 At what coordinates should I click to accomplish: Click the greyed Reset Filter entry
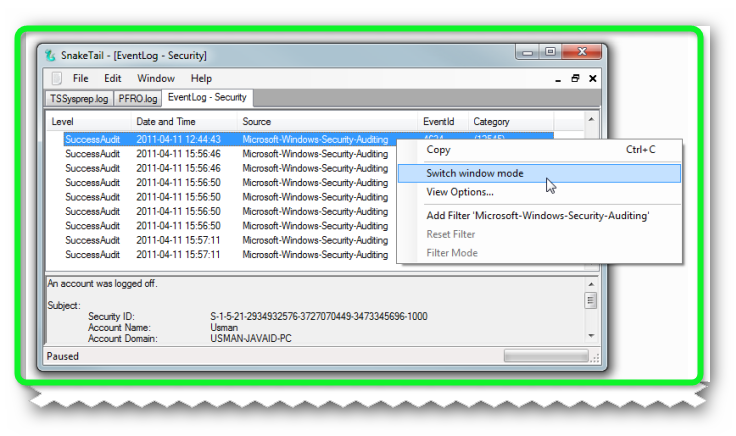540,234
